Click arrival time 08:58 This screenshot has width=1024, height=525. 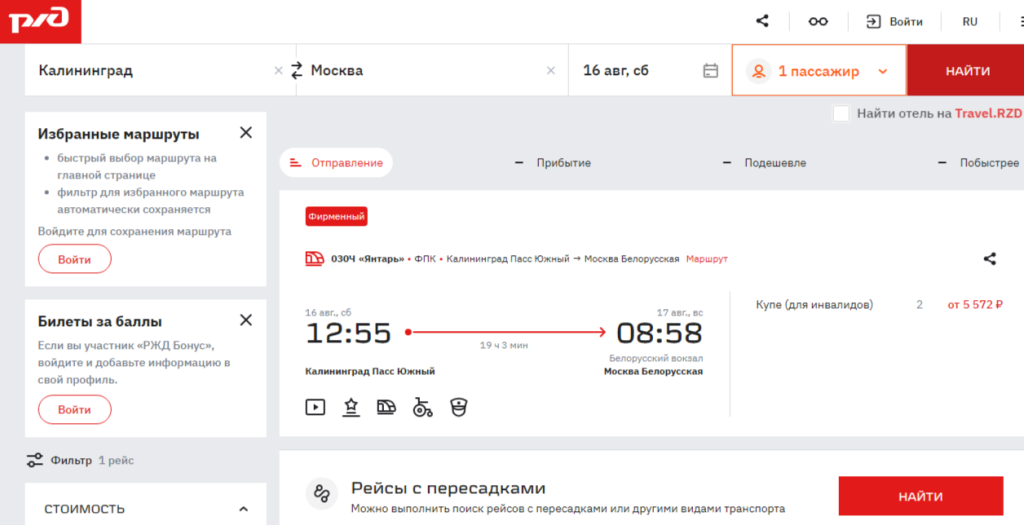[x=660, y=333]
